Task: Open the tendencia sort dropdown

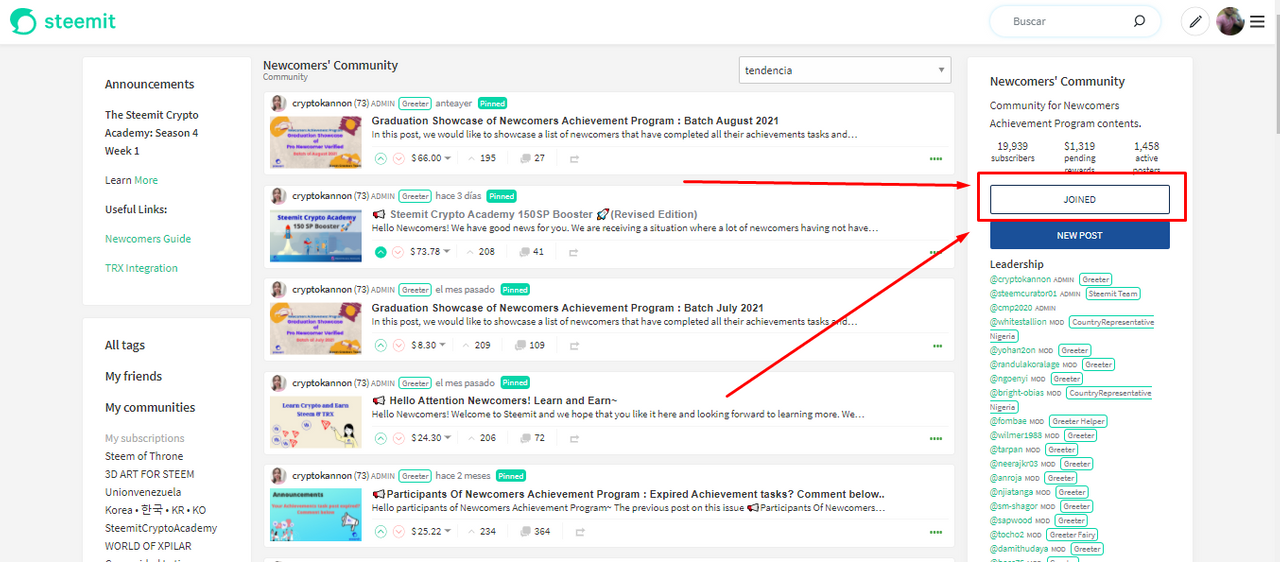Action: 845,70
